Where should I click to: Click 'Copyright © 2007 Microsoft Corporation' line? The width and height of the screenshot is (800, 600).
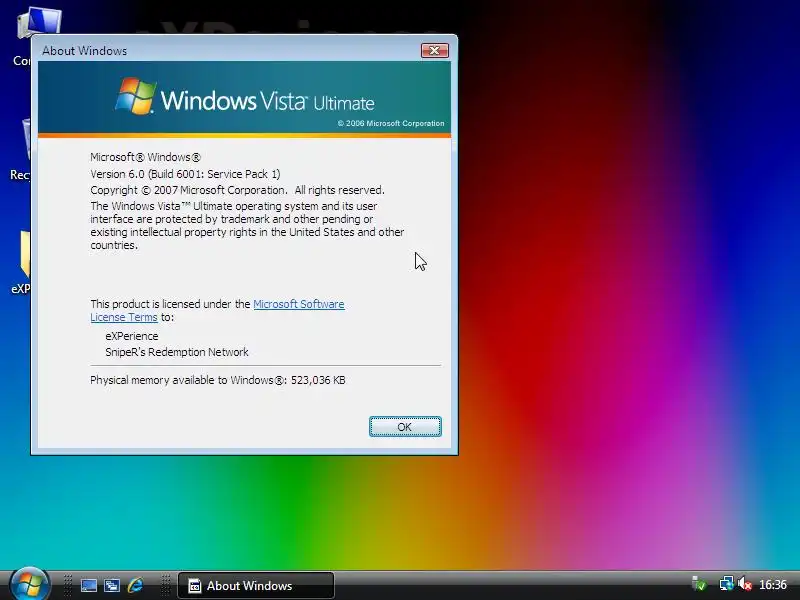tap(237, 190)
